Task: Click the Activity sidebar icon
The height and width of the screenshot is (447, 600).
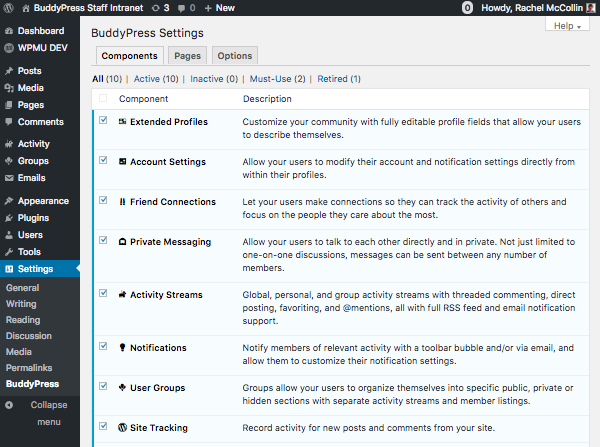Action: tap(9, 144)
